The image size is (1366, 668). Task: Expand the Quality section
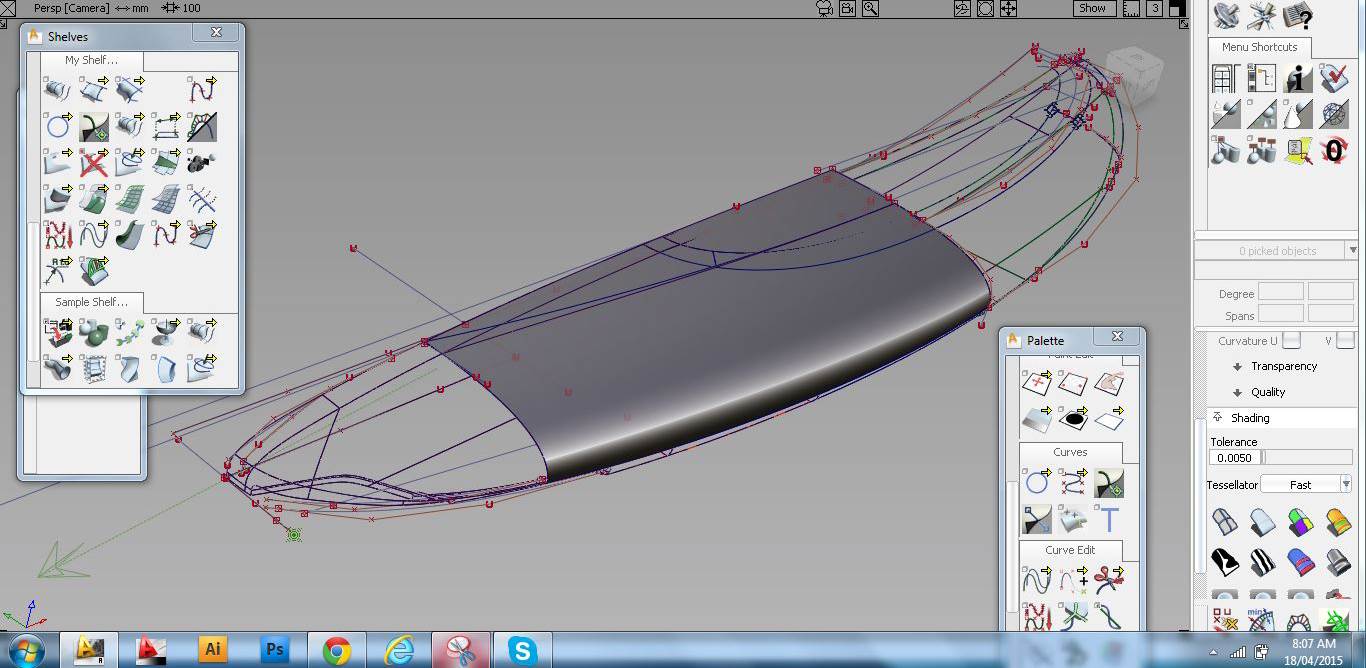[x=1267, y=392]
